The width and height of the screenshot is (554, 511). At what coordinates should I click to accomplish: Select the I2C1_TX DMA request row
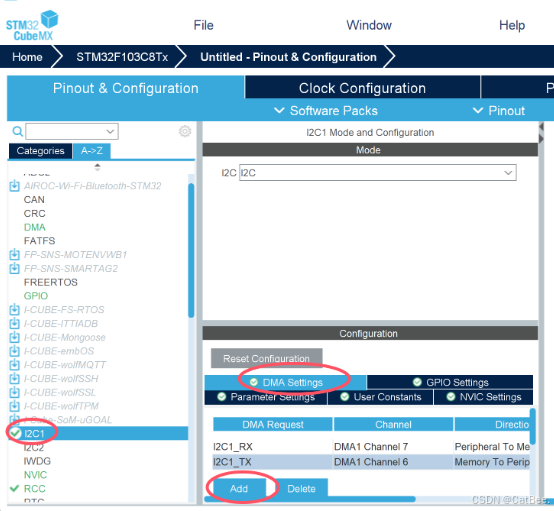tap(371, 462)
